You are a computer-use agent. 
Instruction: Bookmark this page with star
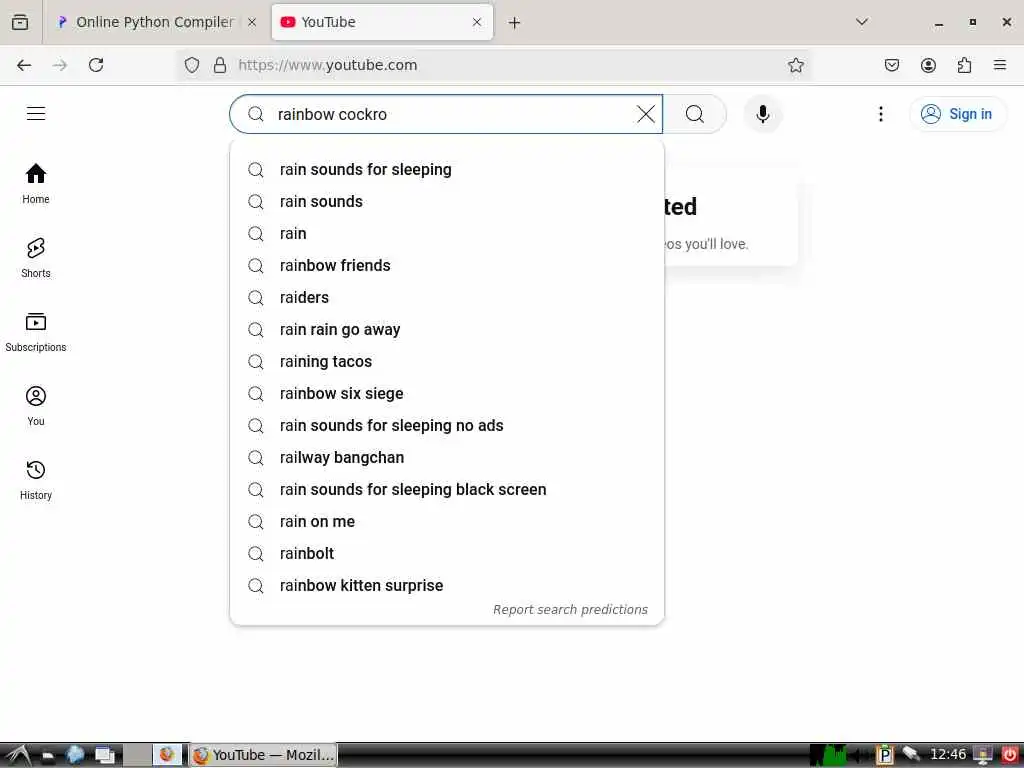click(795, 65)
